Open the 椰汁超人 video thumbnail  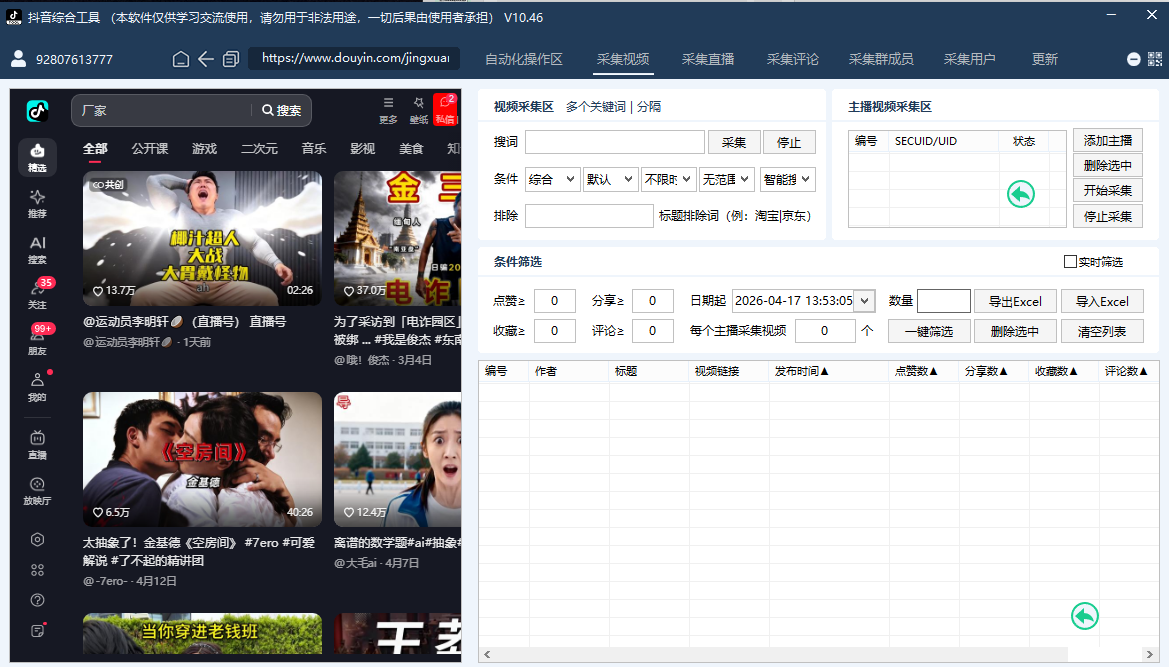click(202, 238)
